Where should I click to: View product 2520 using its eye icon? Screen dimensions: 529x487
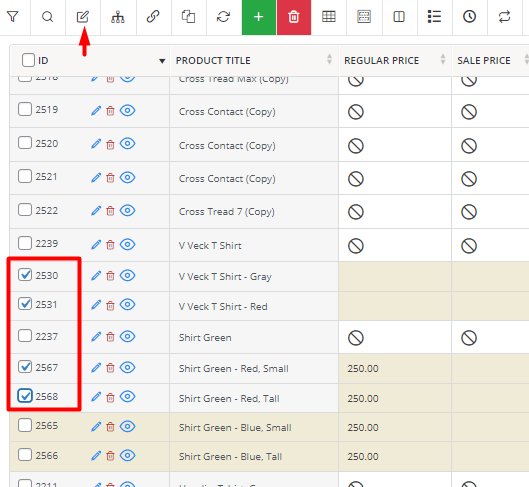[128, 144]
